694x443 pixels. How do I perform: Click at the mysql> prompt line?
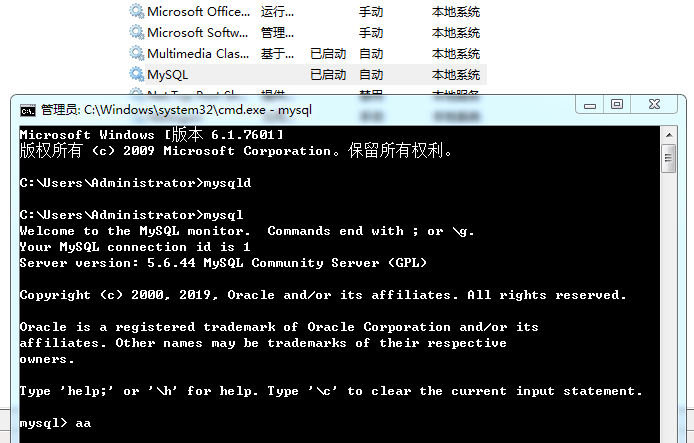coord(55,423)
